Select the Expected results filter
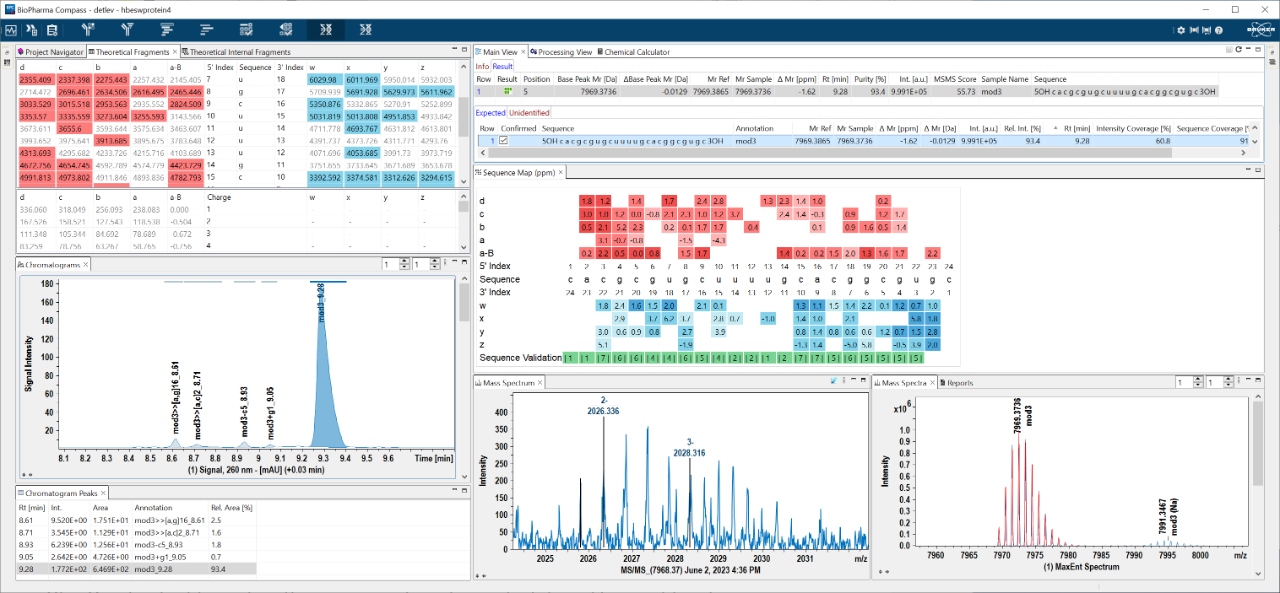 click(x=490, y=112)
